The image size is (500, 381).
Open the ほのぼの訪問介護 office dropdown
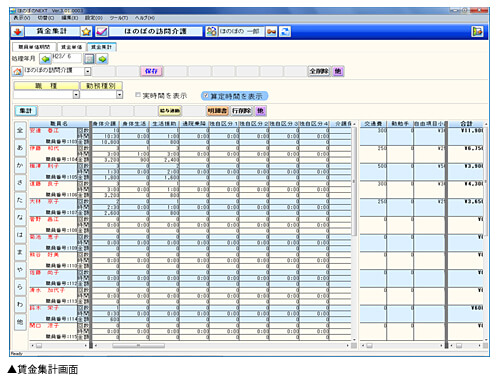(87, 71)
